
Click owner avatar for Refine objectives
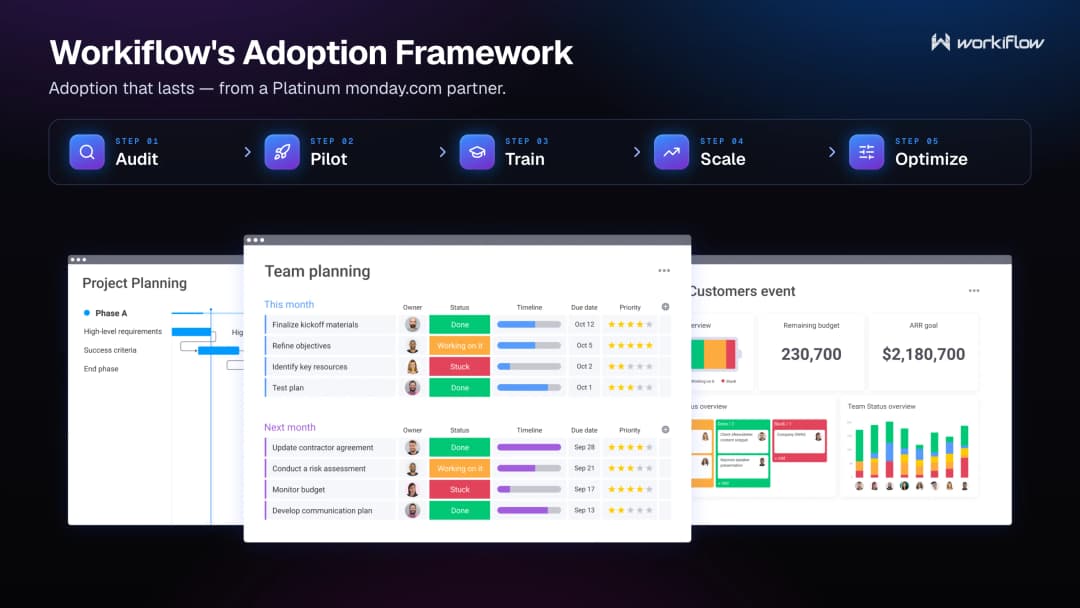[413, 346]
